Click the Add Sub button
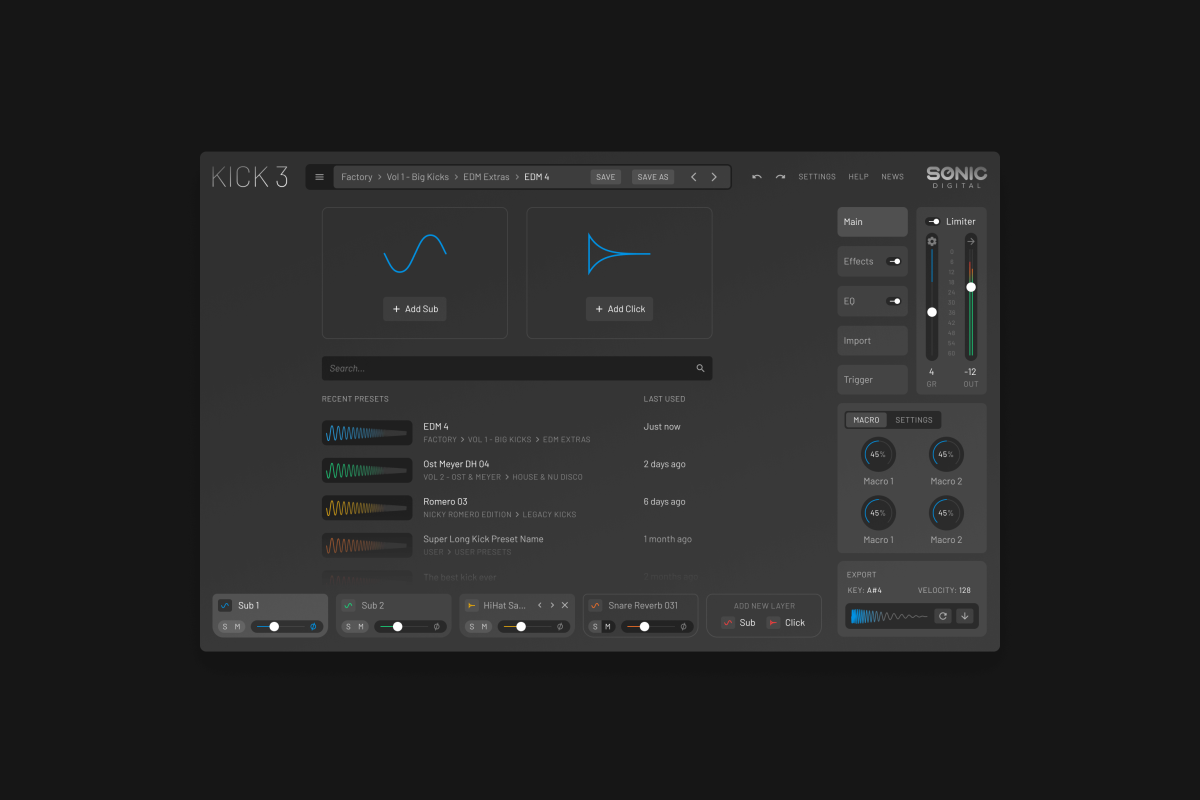Image resolution: width=1200 pixels, height=800 pixels. [x=415, y=309]
